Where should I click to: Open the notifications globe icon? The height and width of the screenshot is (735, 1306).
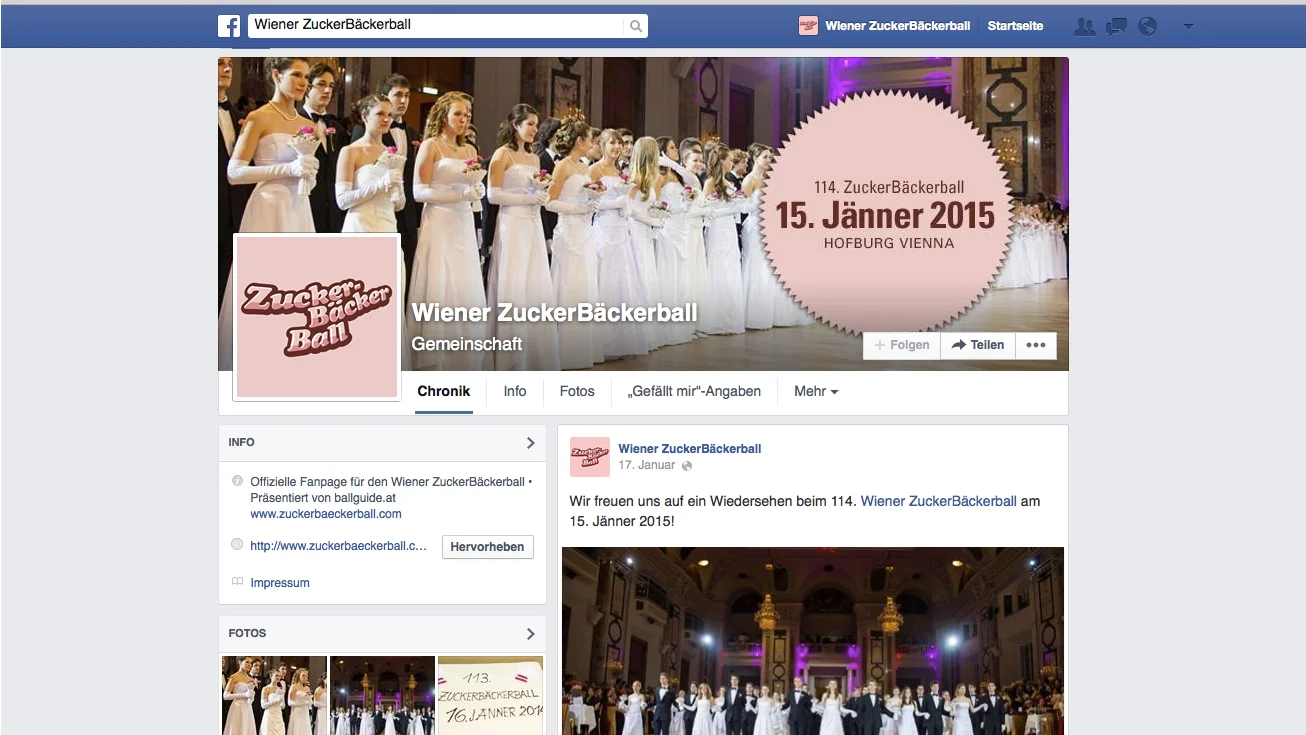coord(1148,27)
